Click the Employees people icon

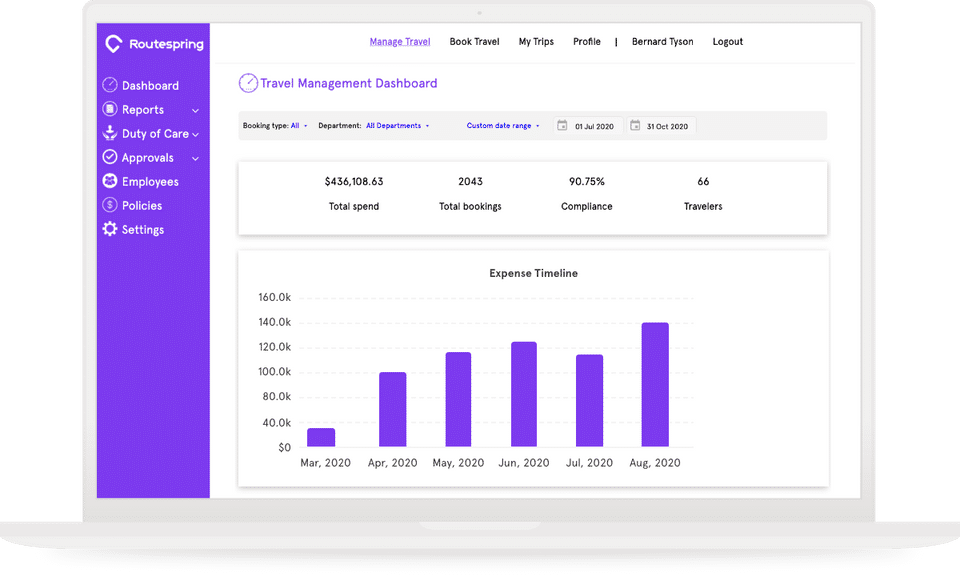click(110, 181)
